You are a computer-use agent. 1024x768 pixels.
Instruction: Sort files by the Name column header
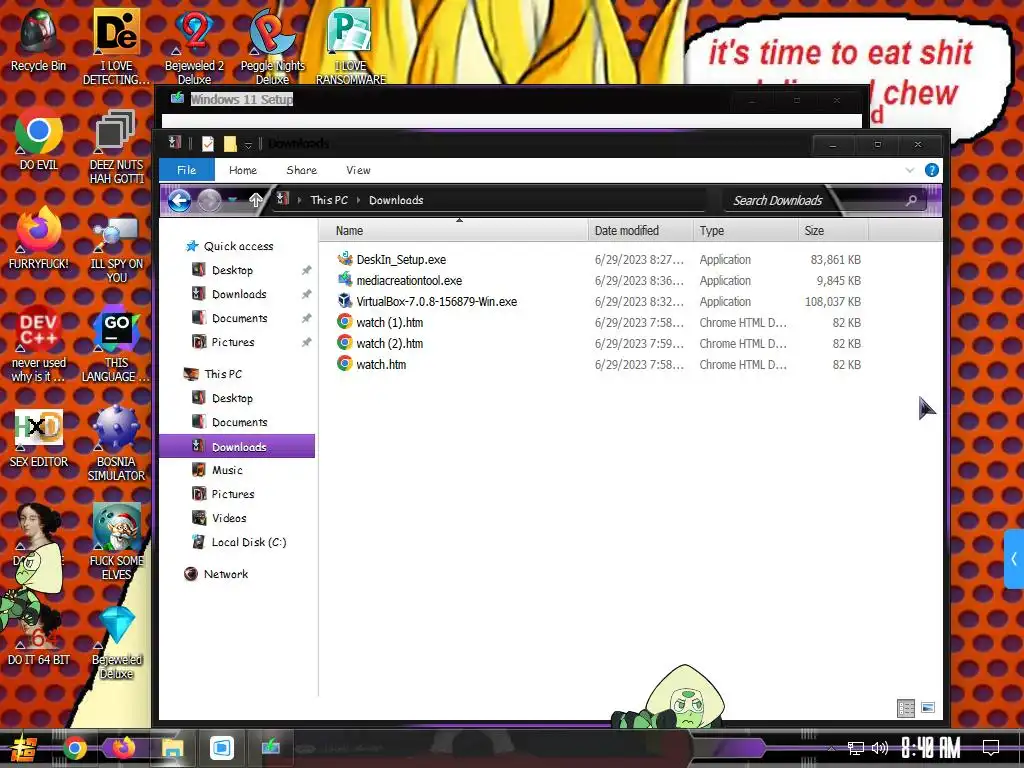tap(453, 231)
